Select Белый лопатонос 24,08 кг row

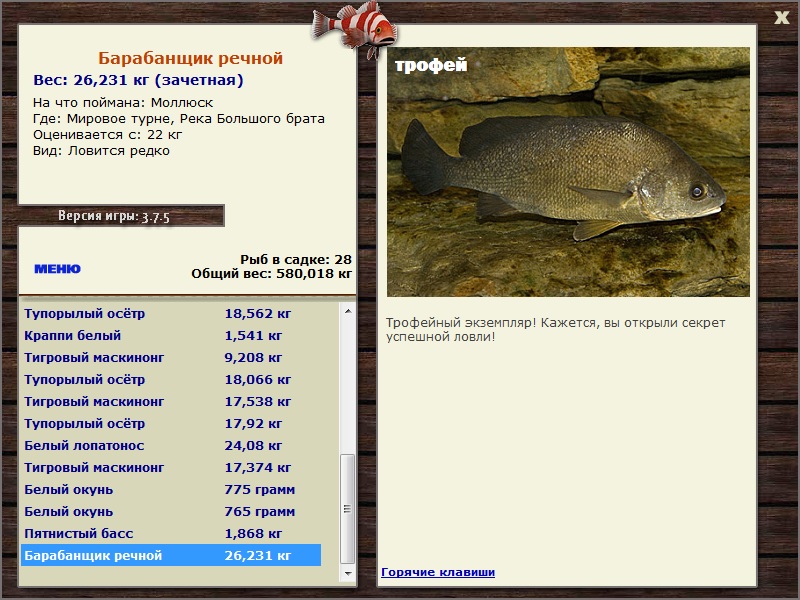171,445
